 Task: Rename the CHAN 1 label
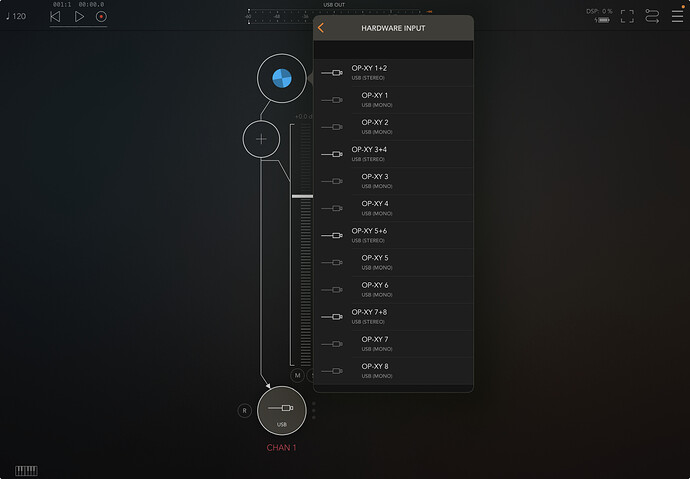pos(282,447)
